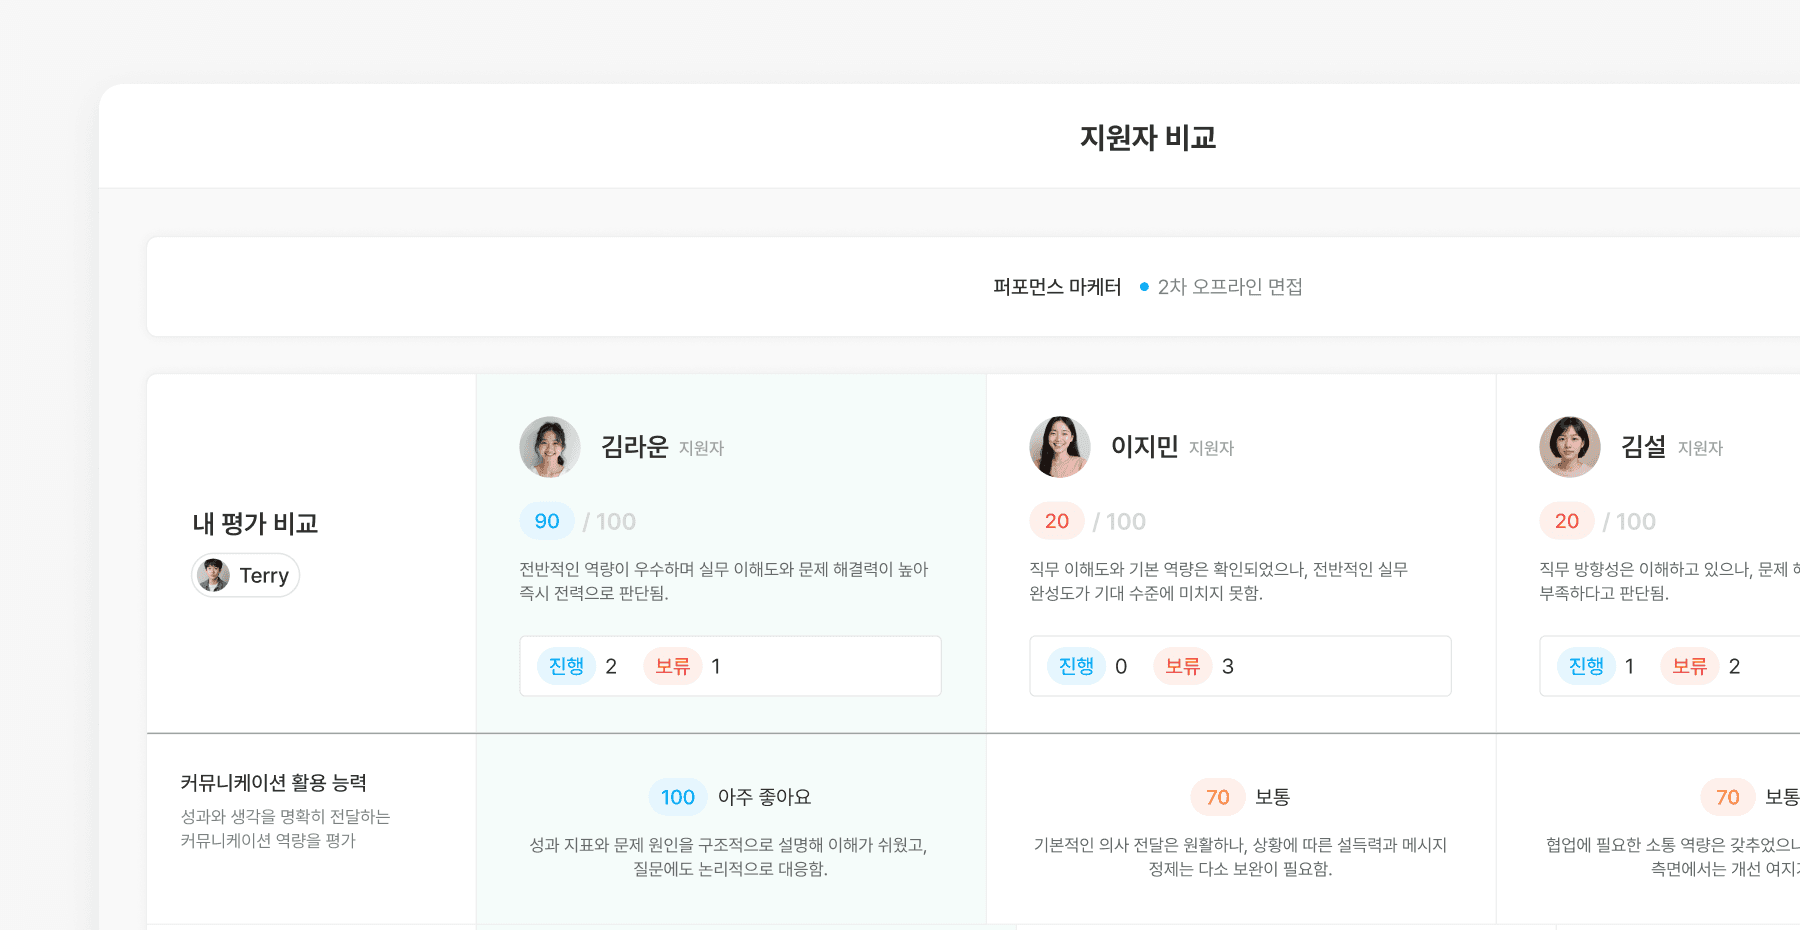Click 이지민's profile photo

point(1059,447)
